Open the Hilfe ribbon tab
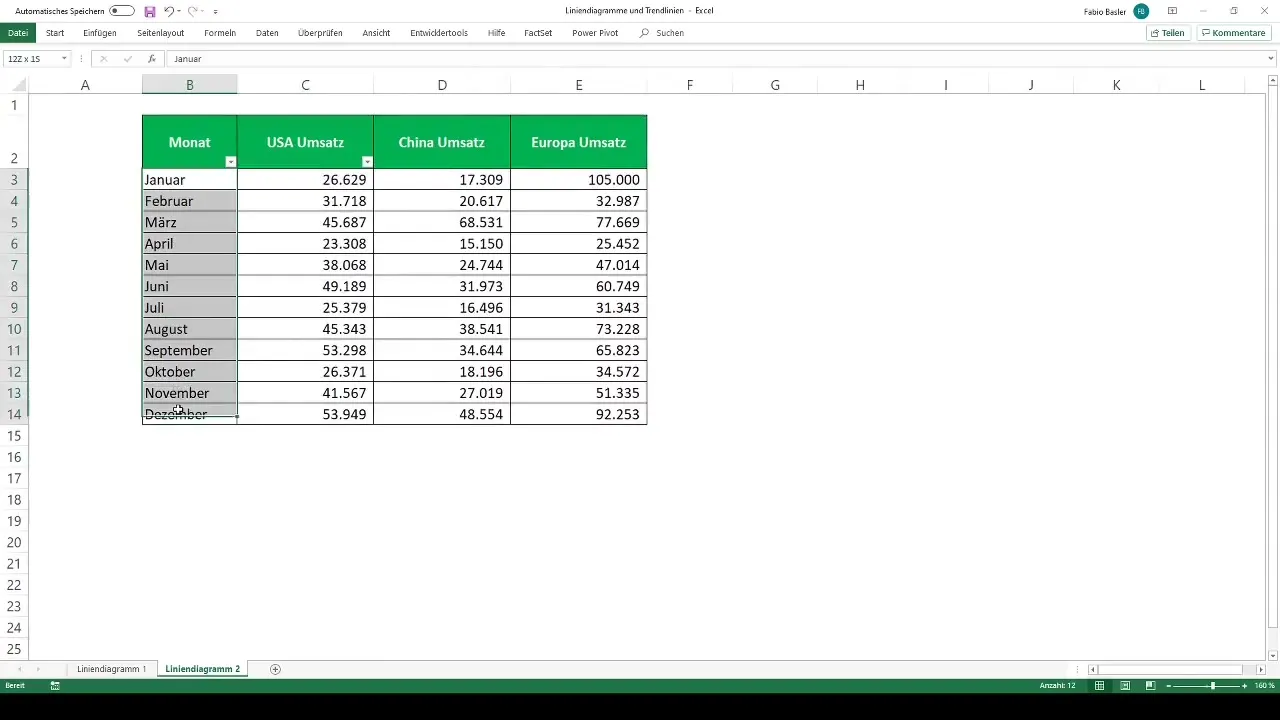Viewport: 1280px width, 720px height. click(496, 33)
